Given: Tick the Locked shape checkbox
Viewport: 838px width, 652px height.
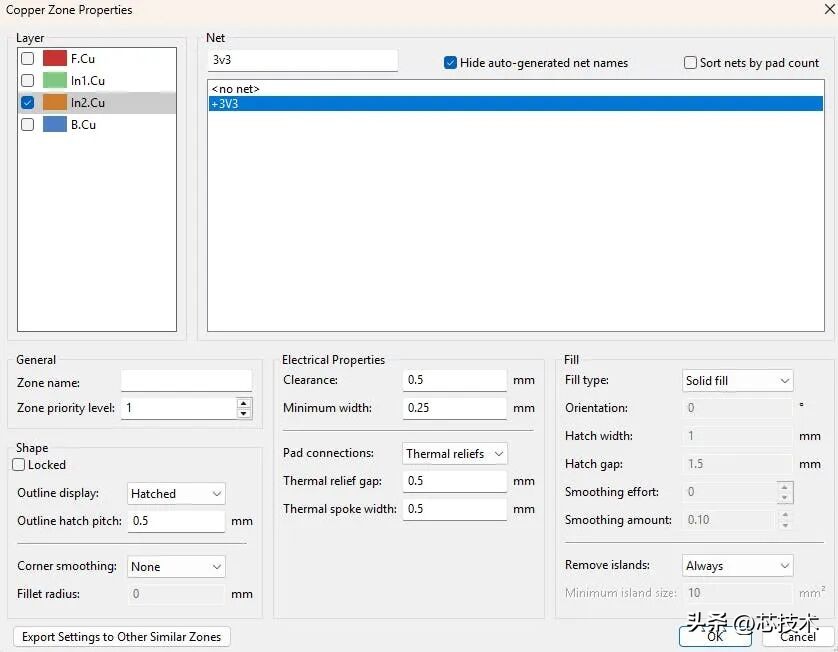Looking at the screenshot, I should point(19,464).
